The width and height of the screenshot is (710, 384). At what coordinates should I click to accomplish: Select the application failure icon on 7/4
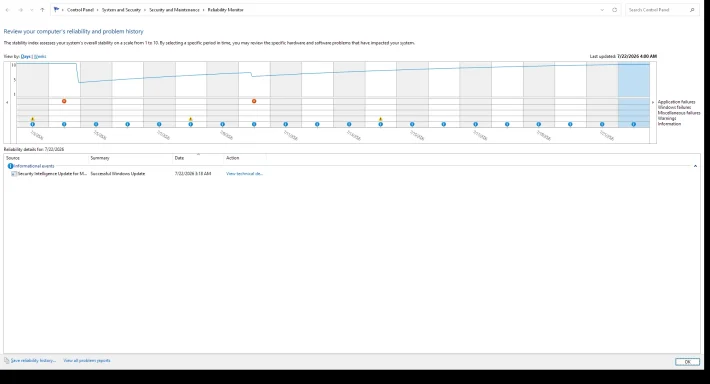point(64,101)
